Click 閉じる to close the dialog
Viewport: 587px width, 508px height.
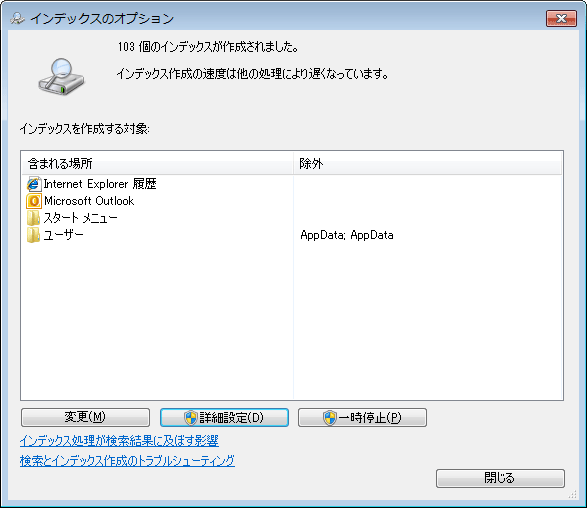point(500,478)
